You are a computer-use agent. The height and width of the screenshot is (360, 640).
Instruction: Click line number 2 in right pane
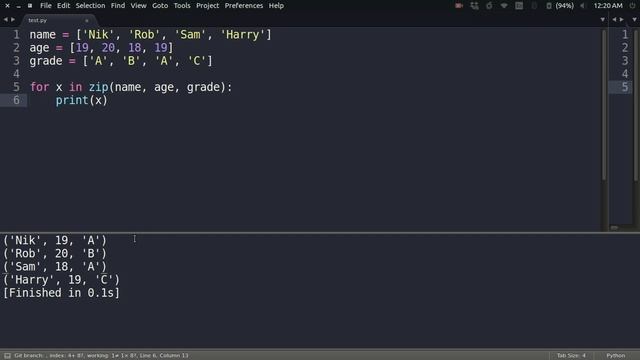coord(624,48)
